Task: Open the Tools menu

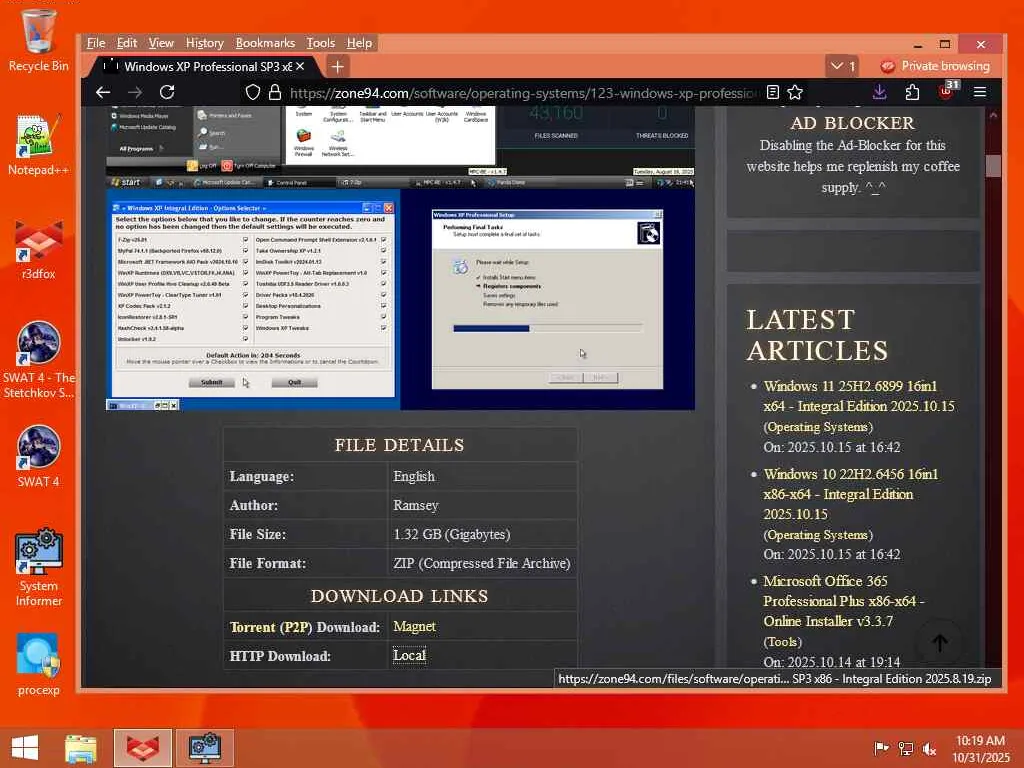Action: (x=321, y=43)
